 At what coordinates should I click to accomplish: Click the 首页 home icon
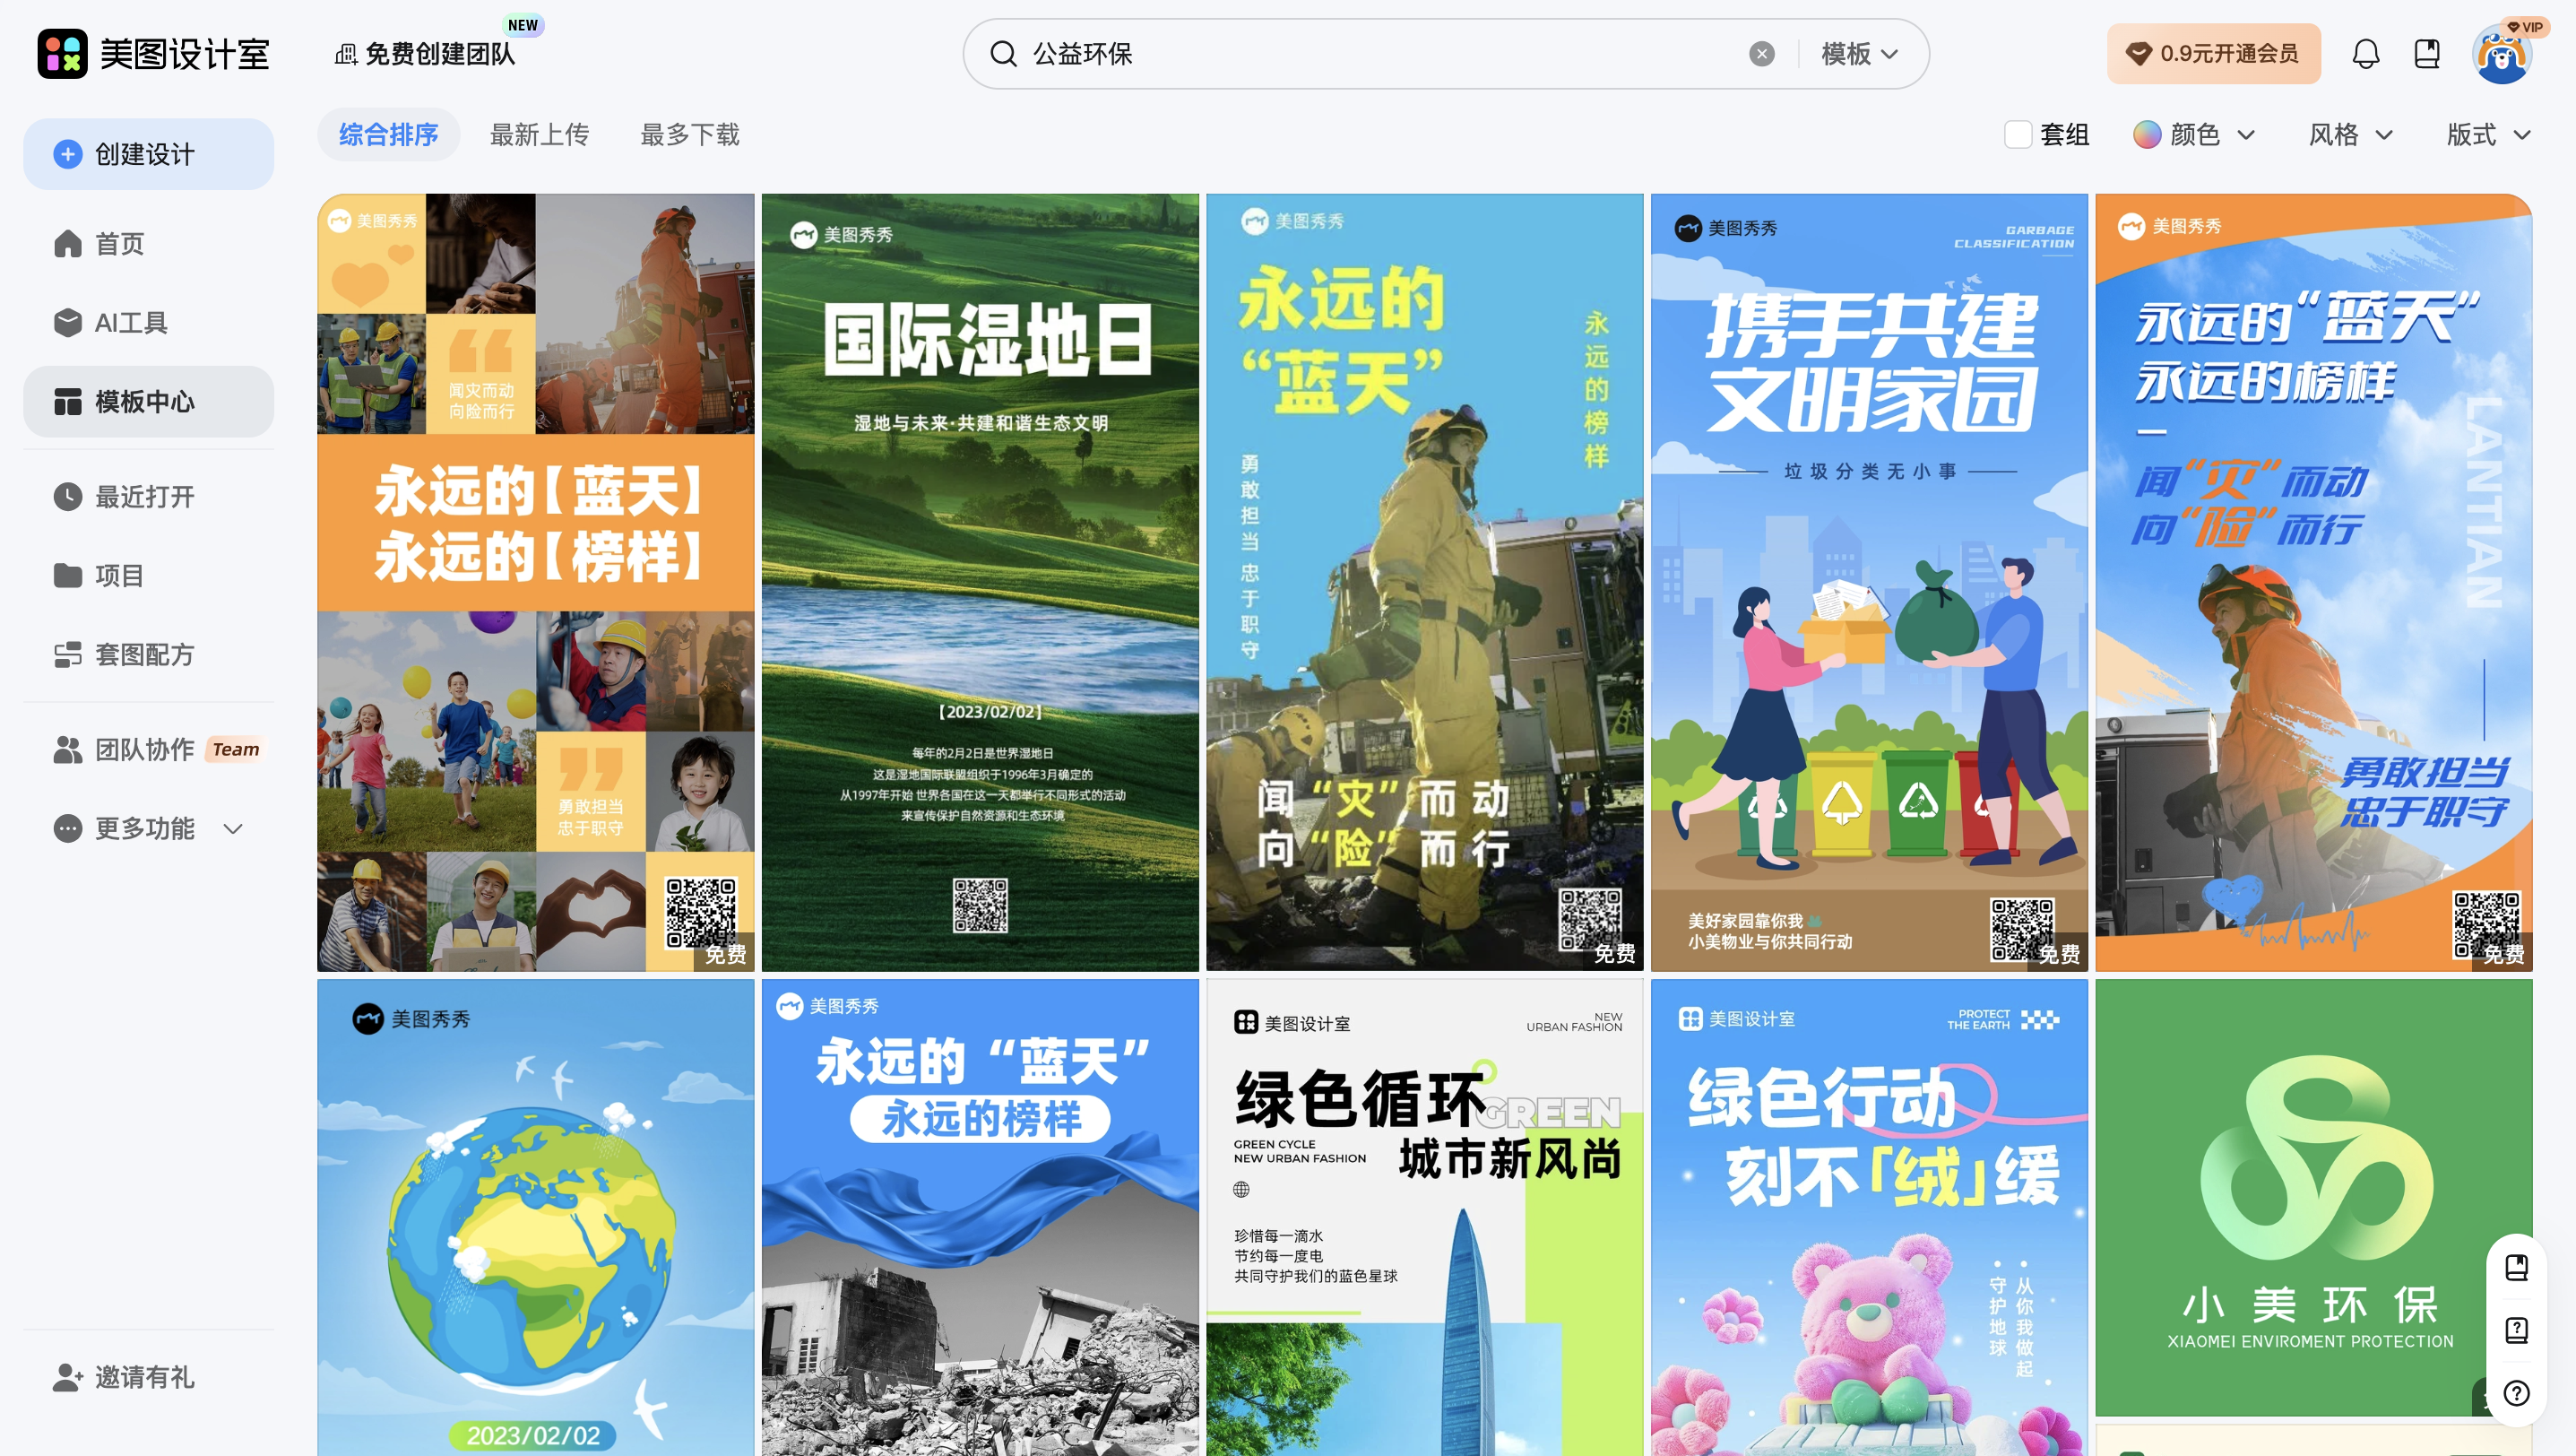click(67, 243)
